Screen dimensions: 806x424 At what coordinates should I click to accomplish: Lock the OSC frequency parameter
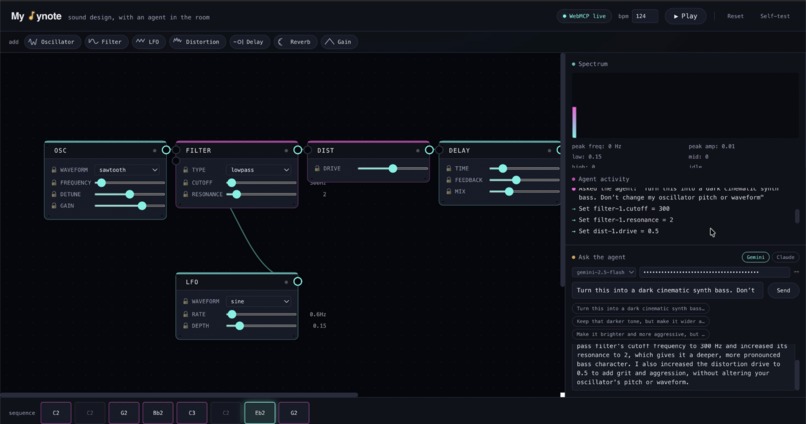click(x=54, y=182)
